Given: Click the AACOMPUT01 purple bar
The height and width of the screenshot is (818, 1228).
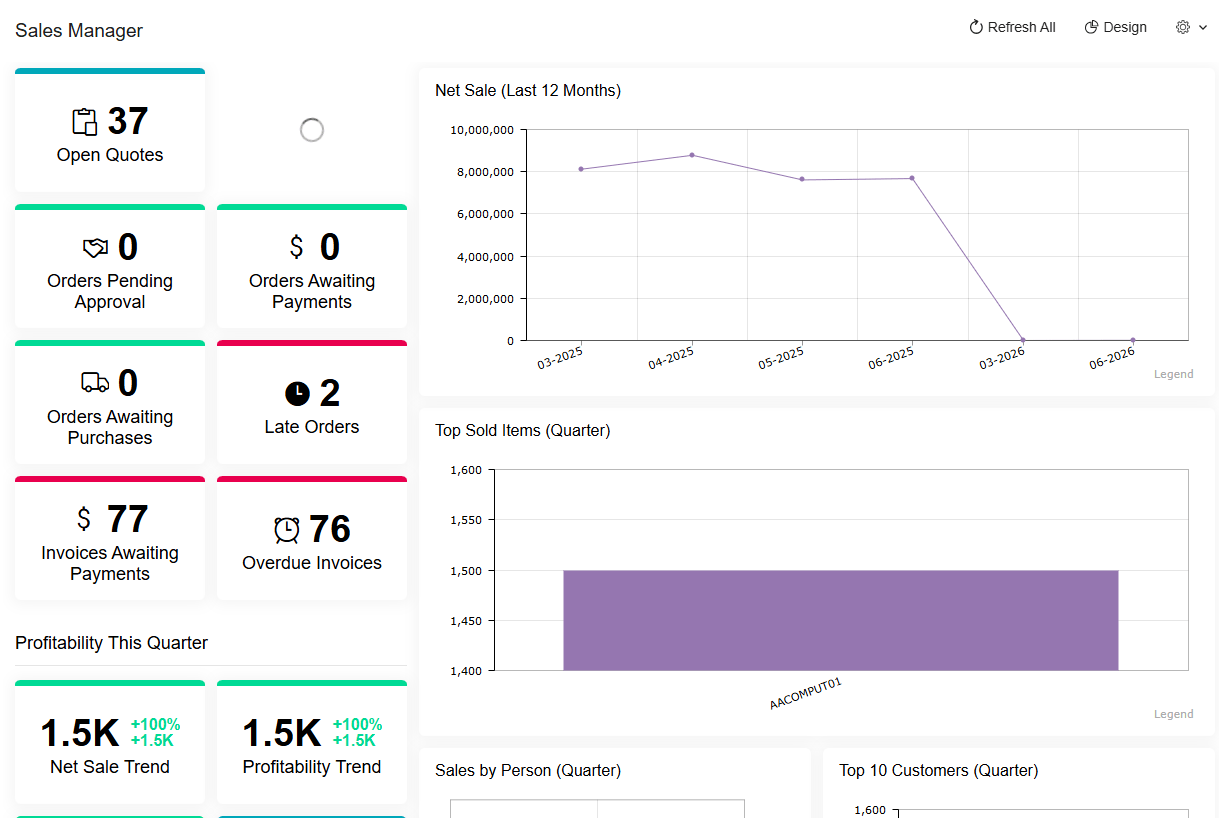Looking at the screenshot, I should coord(841,620).
